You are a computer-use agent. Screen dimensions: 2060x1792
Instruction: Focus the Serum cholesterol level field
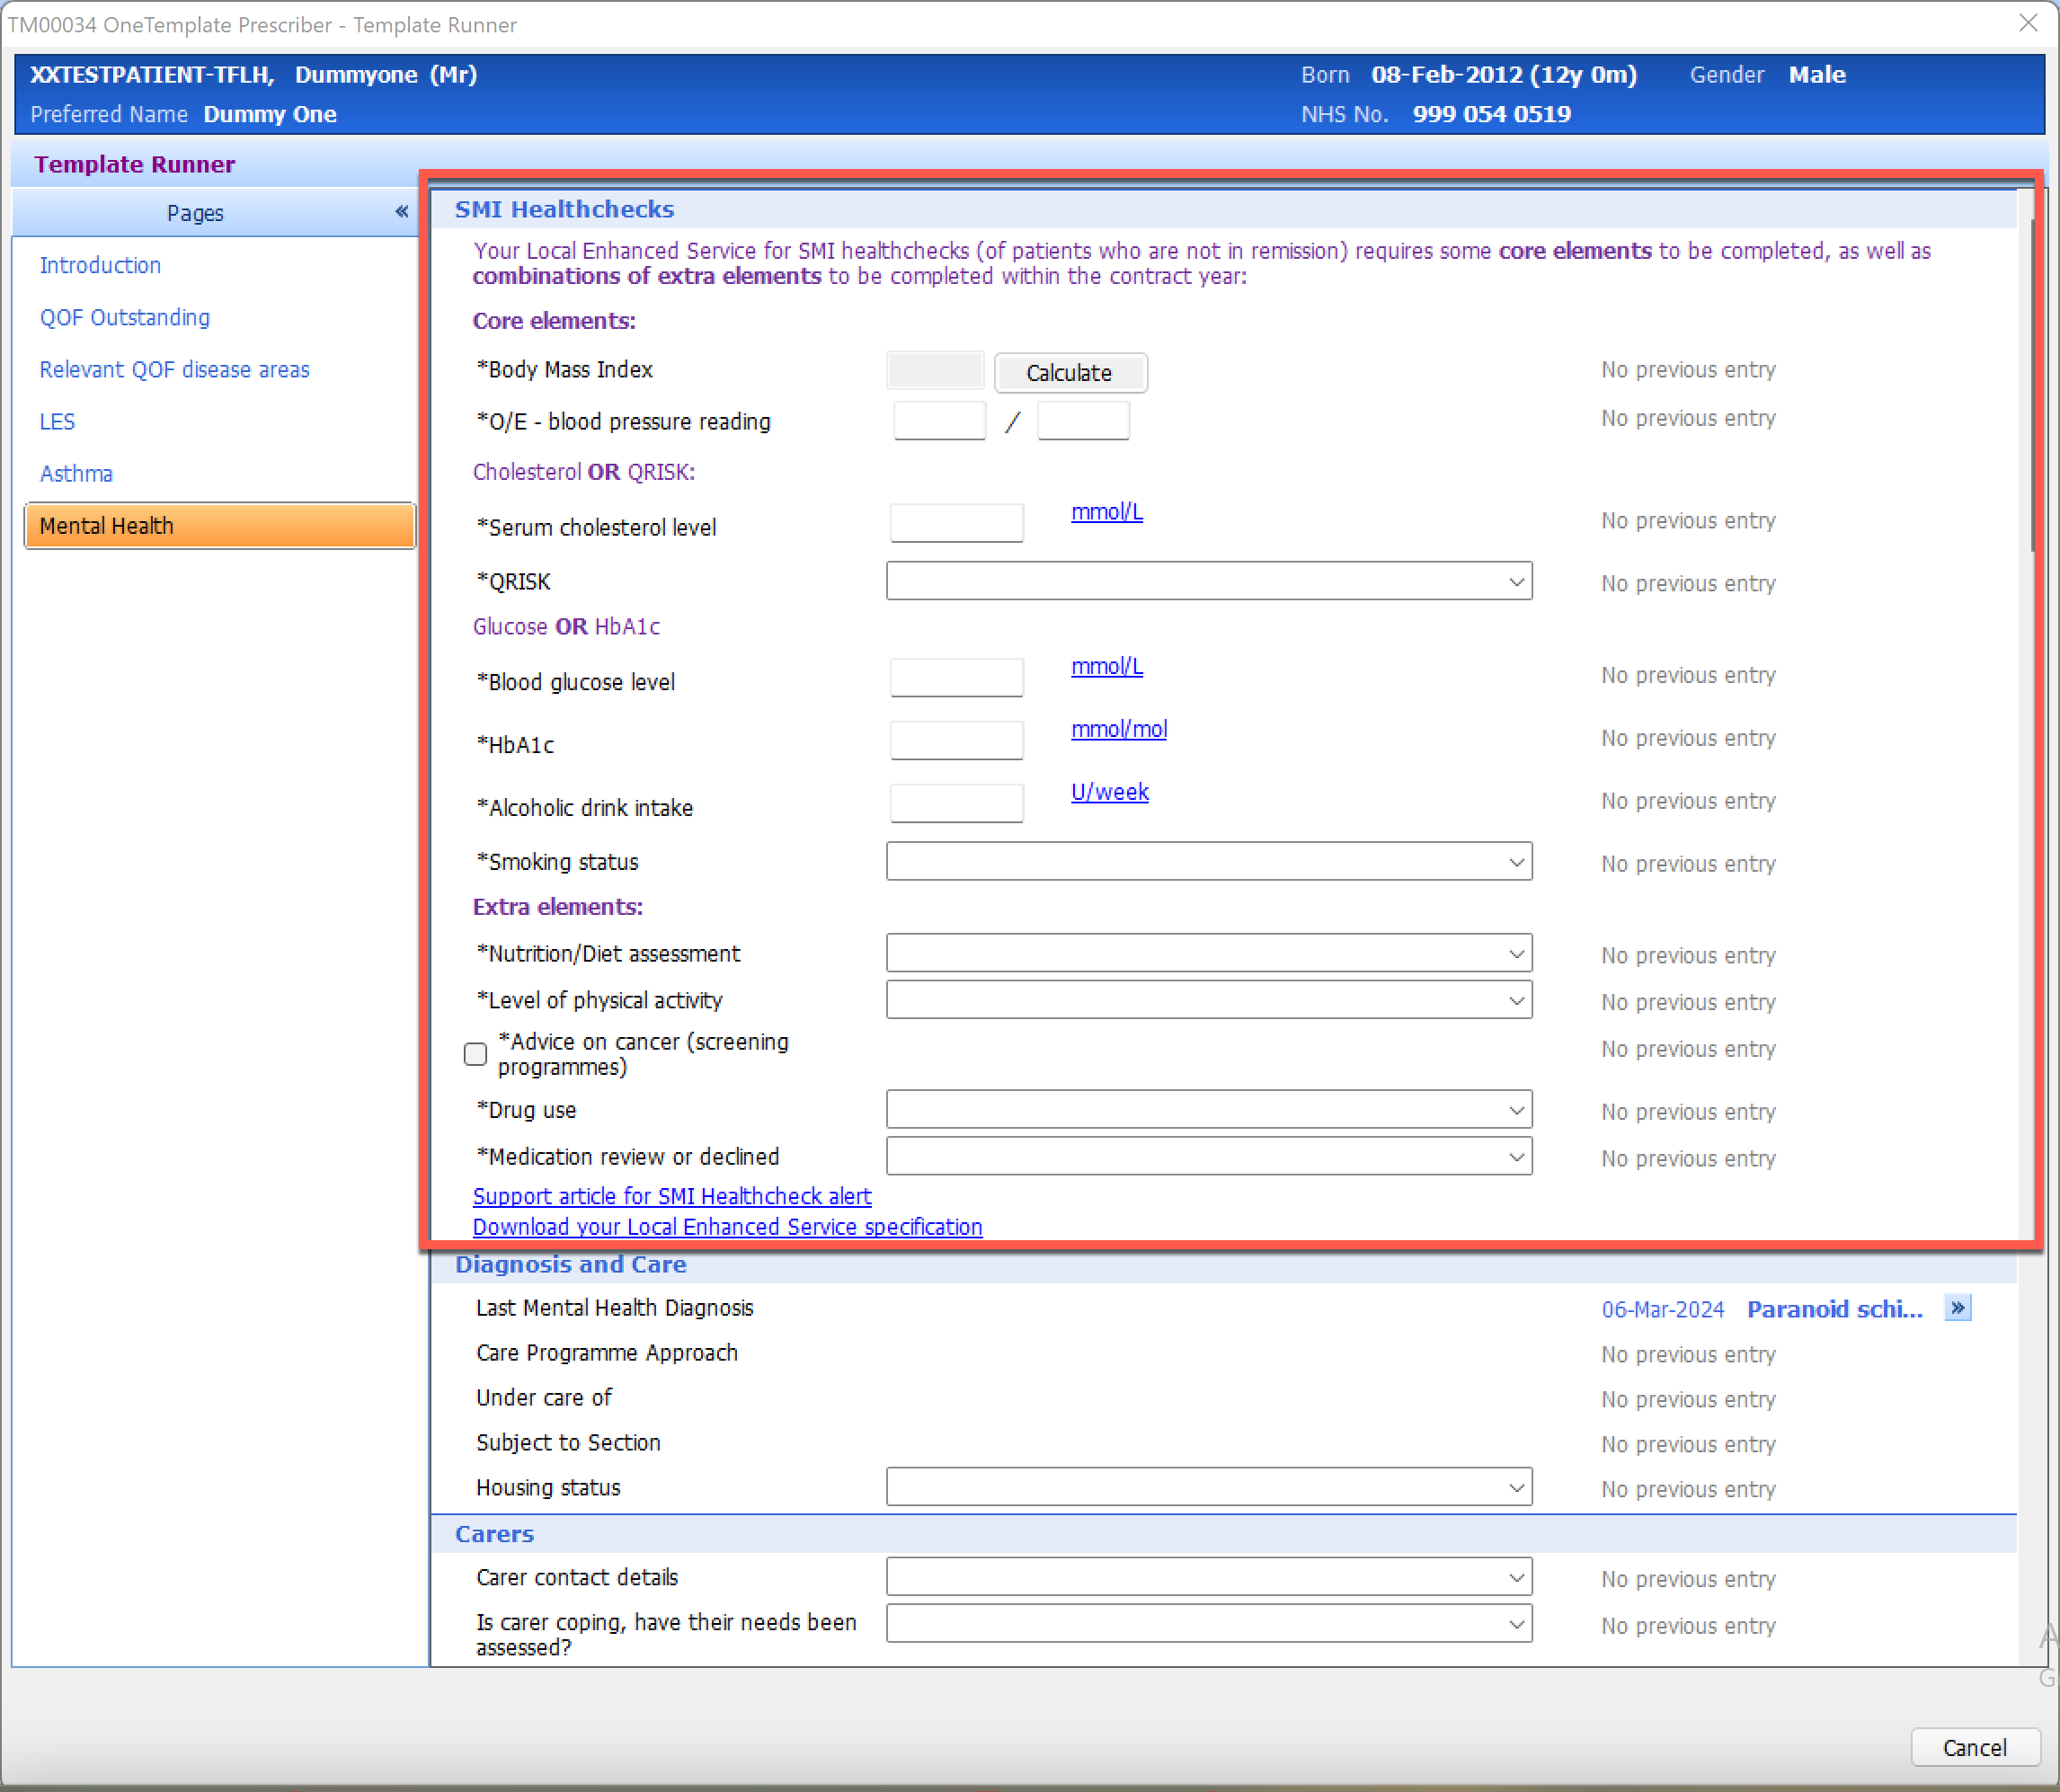(x=956, y=523)
